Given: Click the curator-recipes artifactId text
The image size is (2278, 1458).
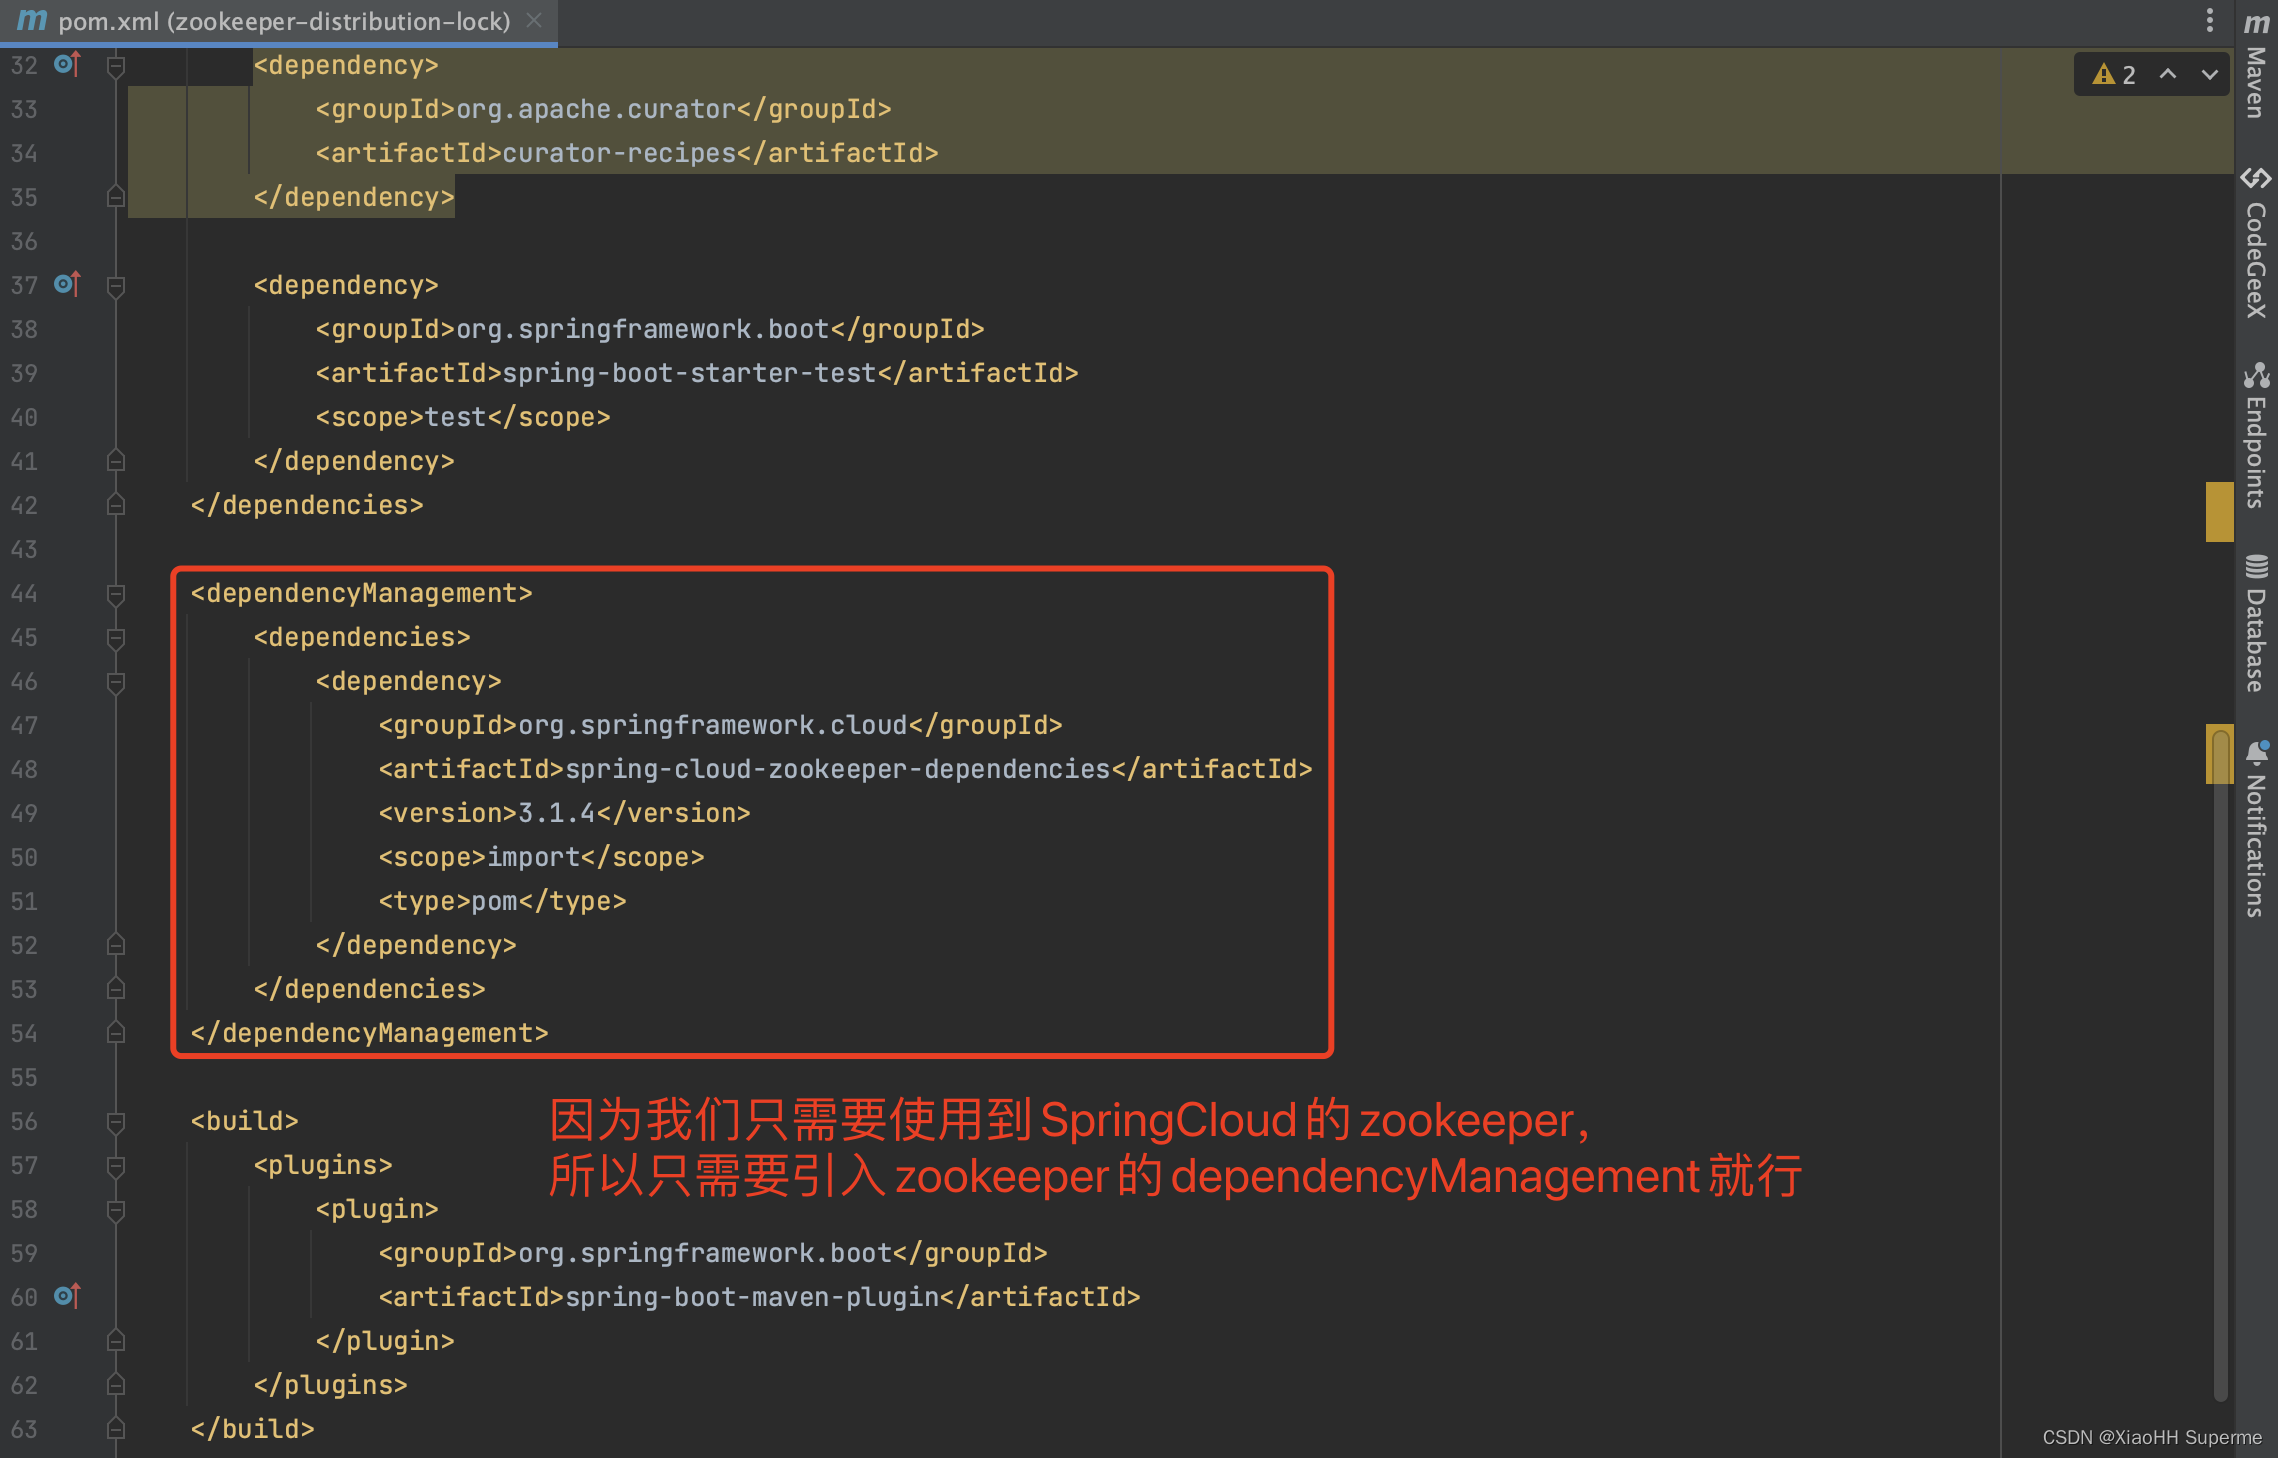Looking at the screenshot, I should coord(619,153).
